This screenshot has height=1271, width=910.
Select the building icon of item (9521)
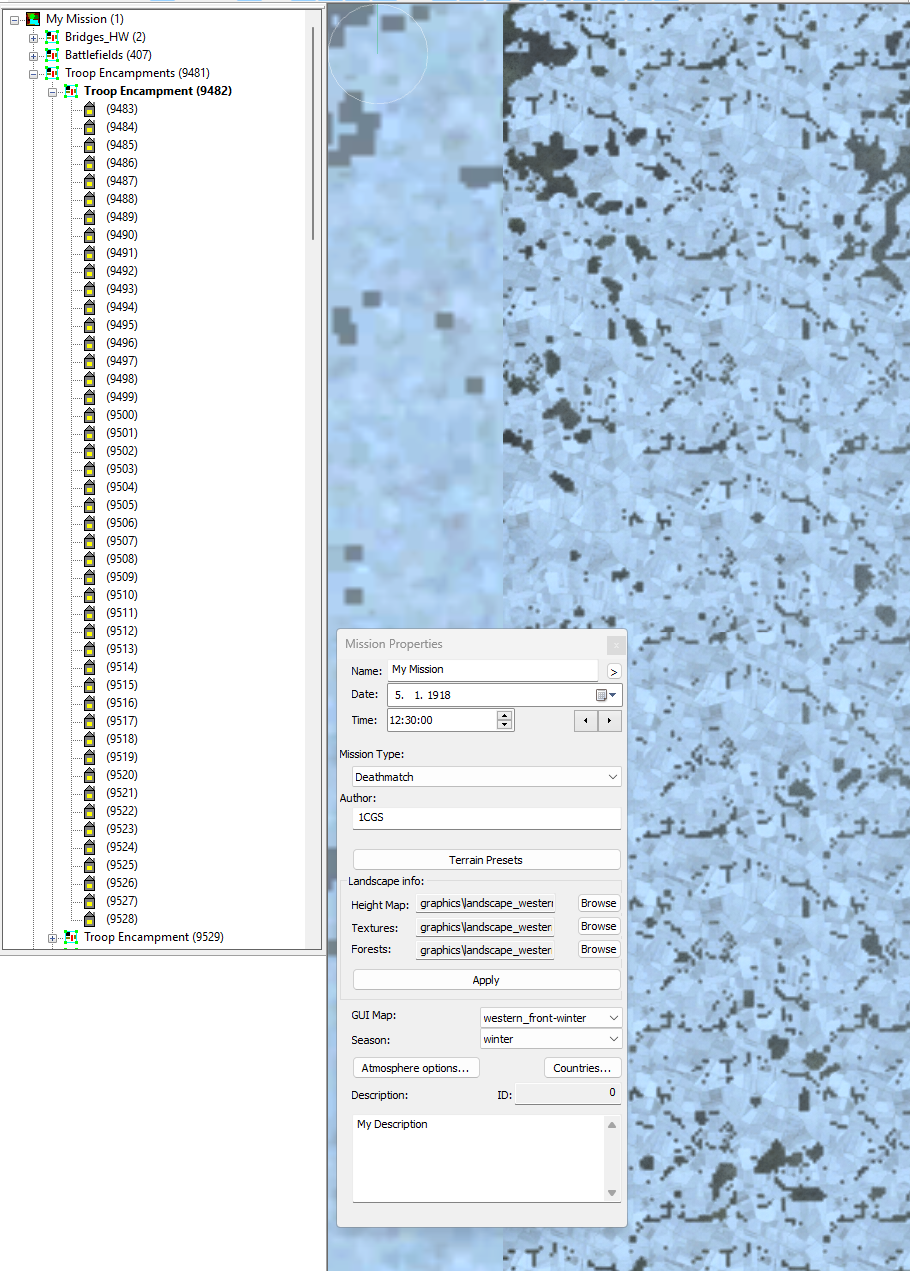click(89, 793)
